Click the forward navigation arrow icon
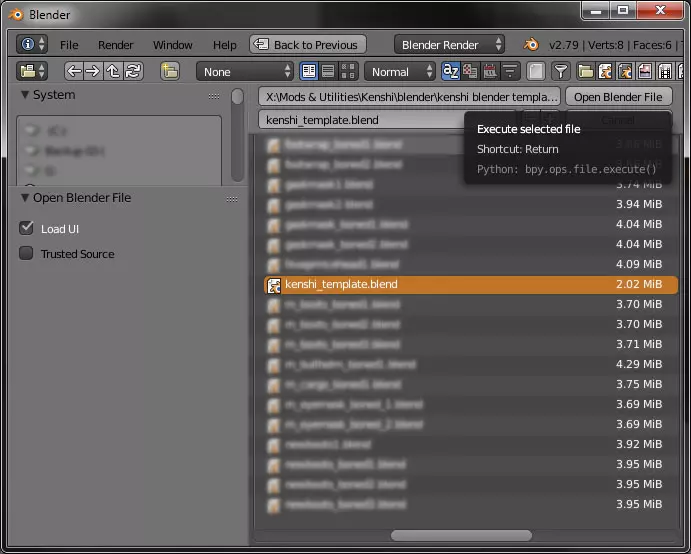 click(x=93, y=71)
